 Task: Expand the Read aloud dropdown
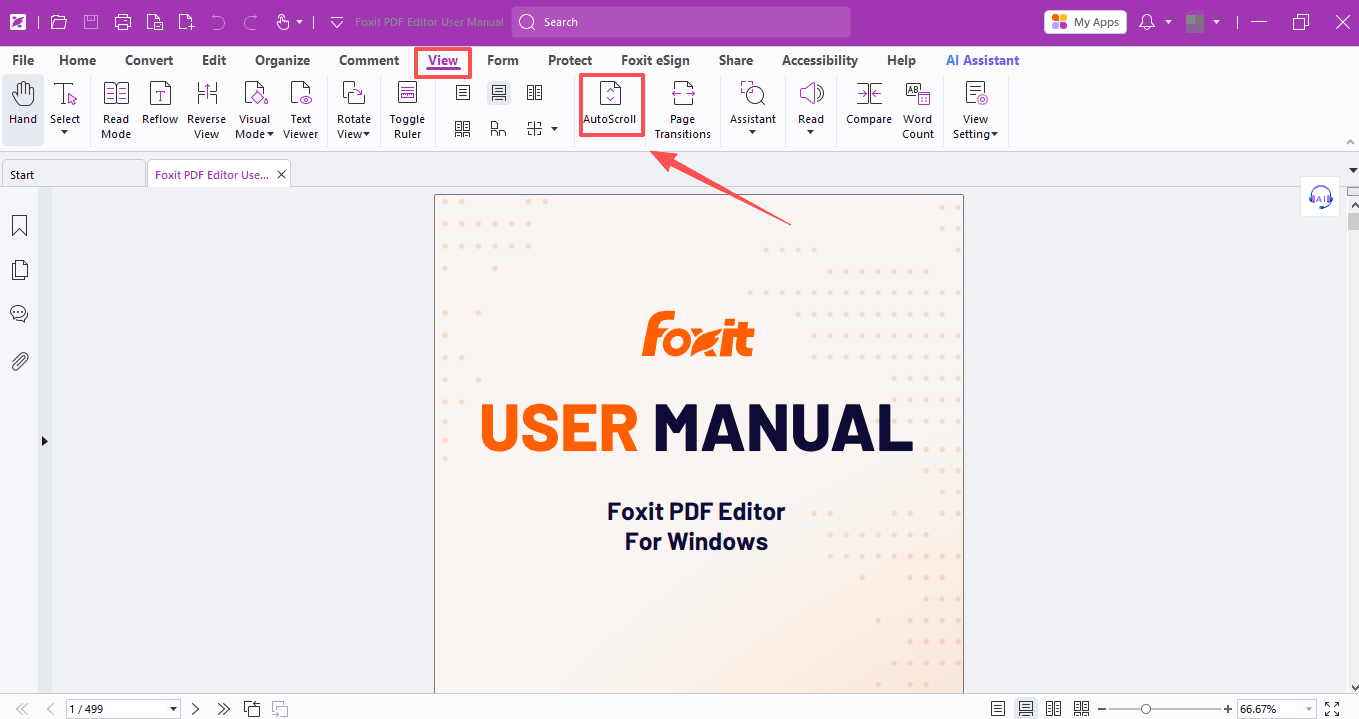coord(811,133)
